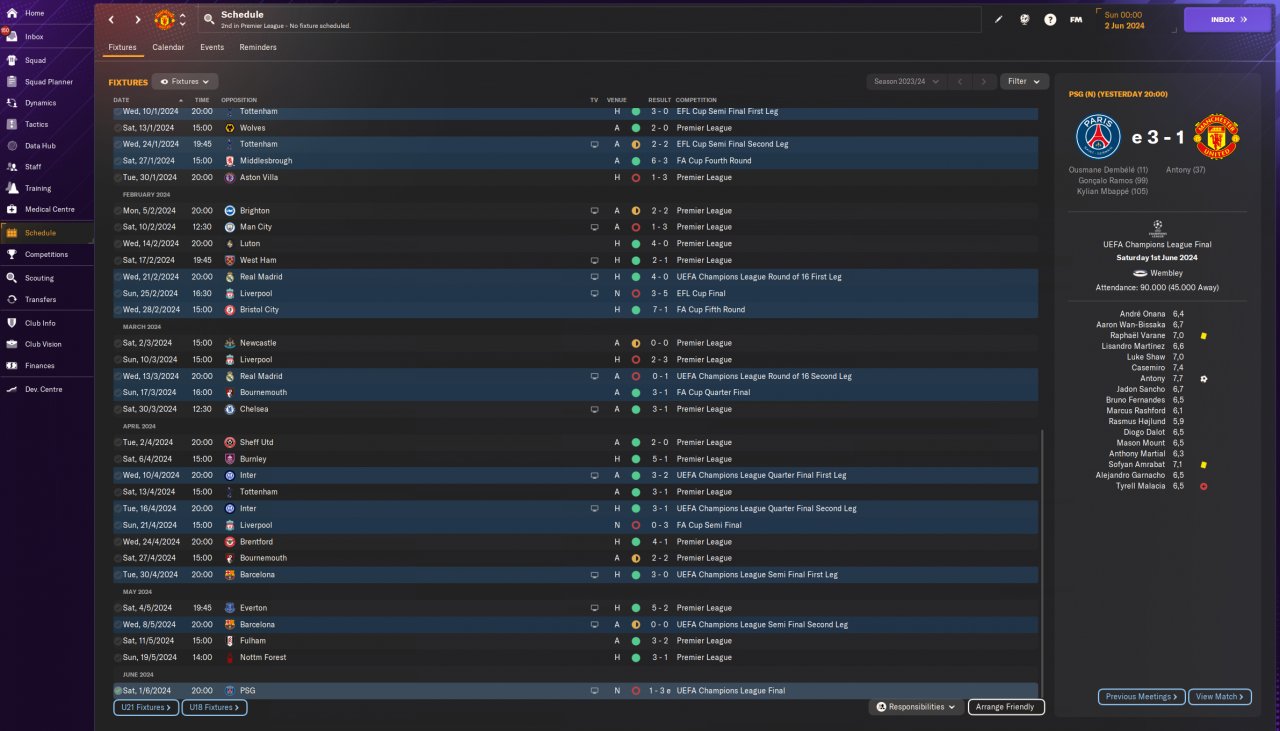Open Training from the sidebar
1280x731 pixels.
46,188
